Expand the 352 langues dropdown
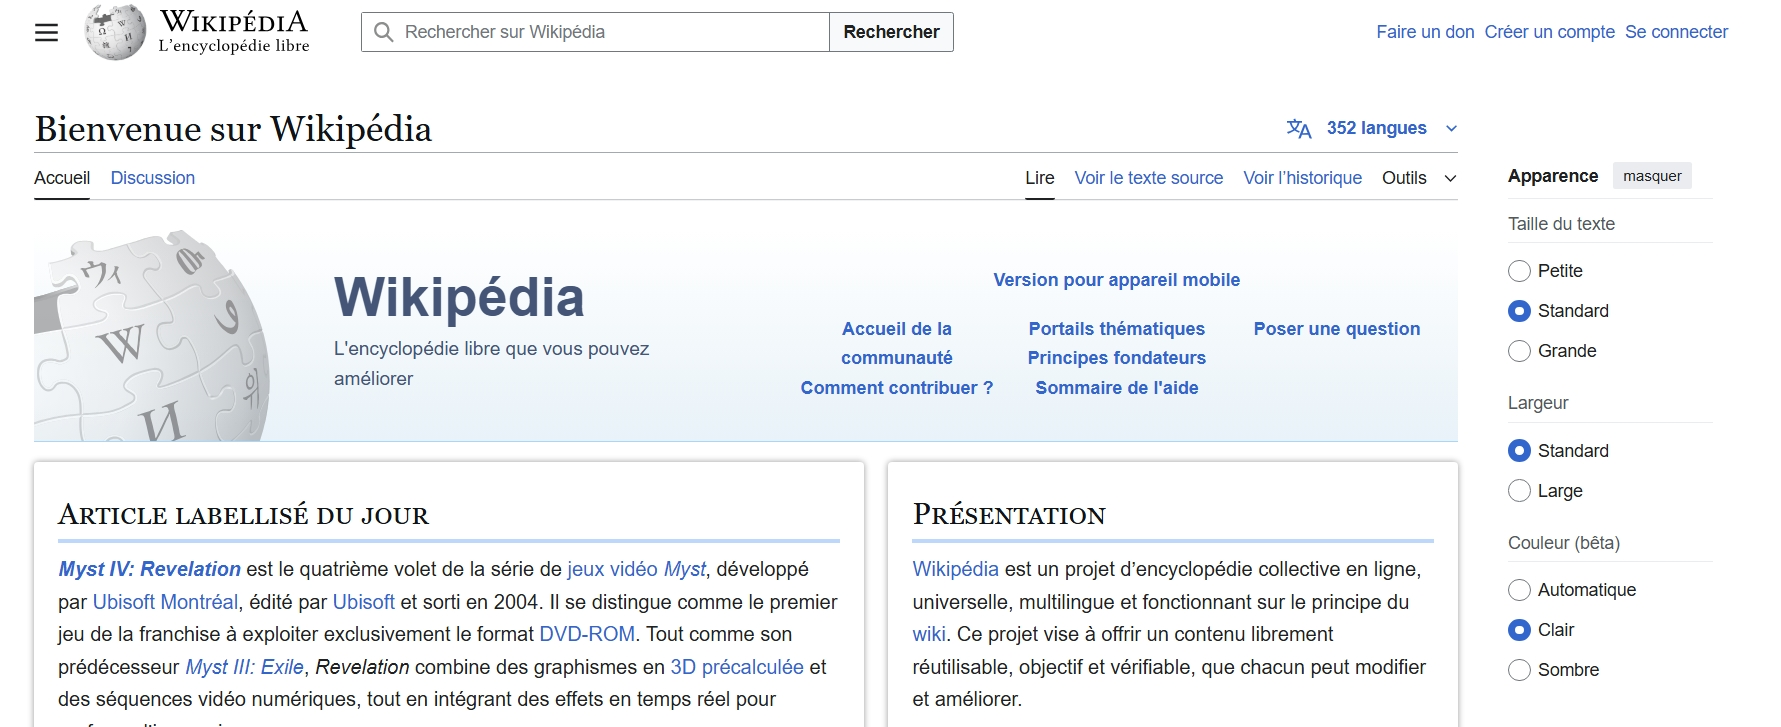Screen dimensions: 1781x727 pos(1372,128)
